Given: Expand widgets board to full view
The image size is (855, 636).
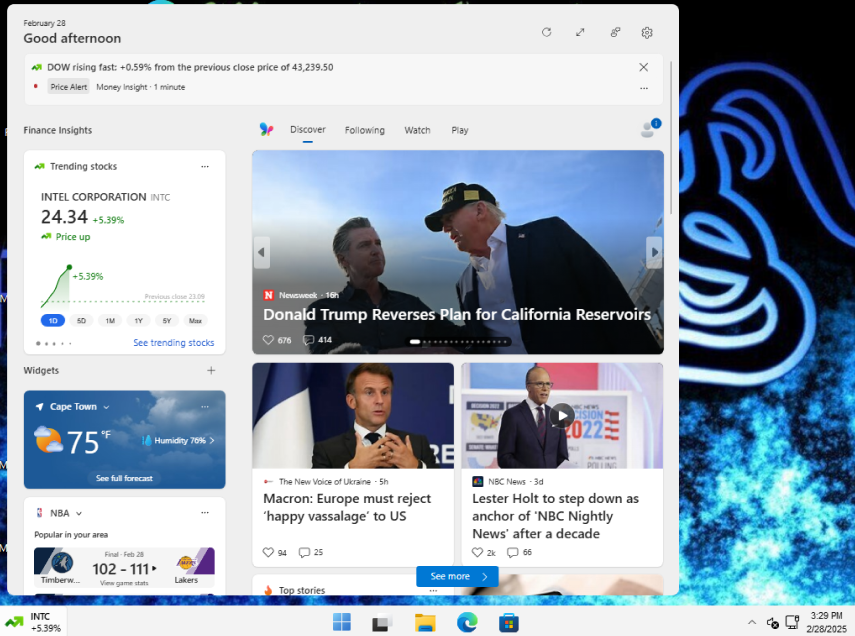Looking at the screenshot, I should point(580,32).
